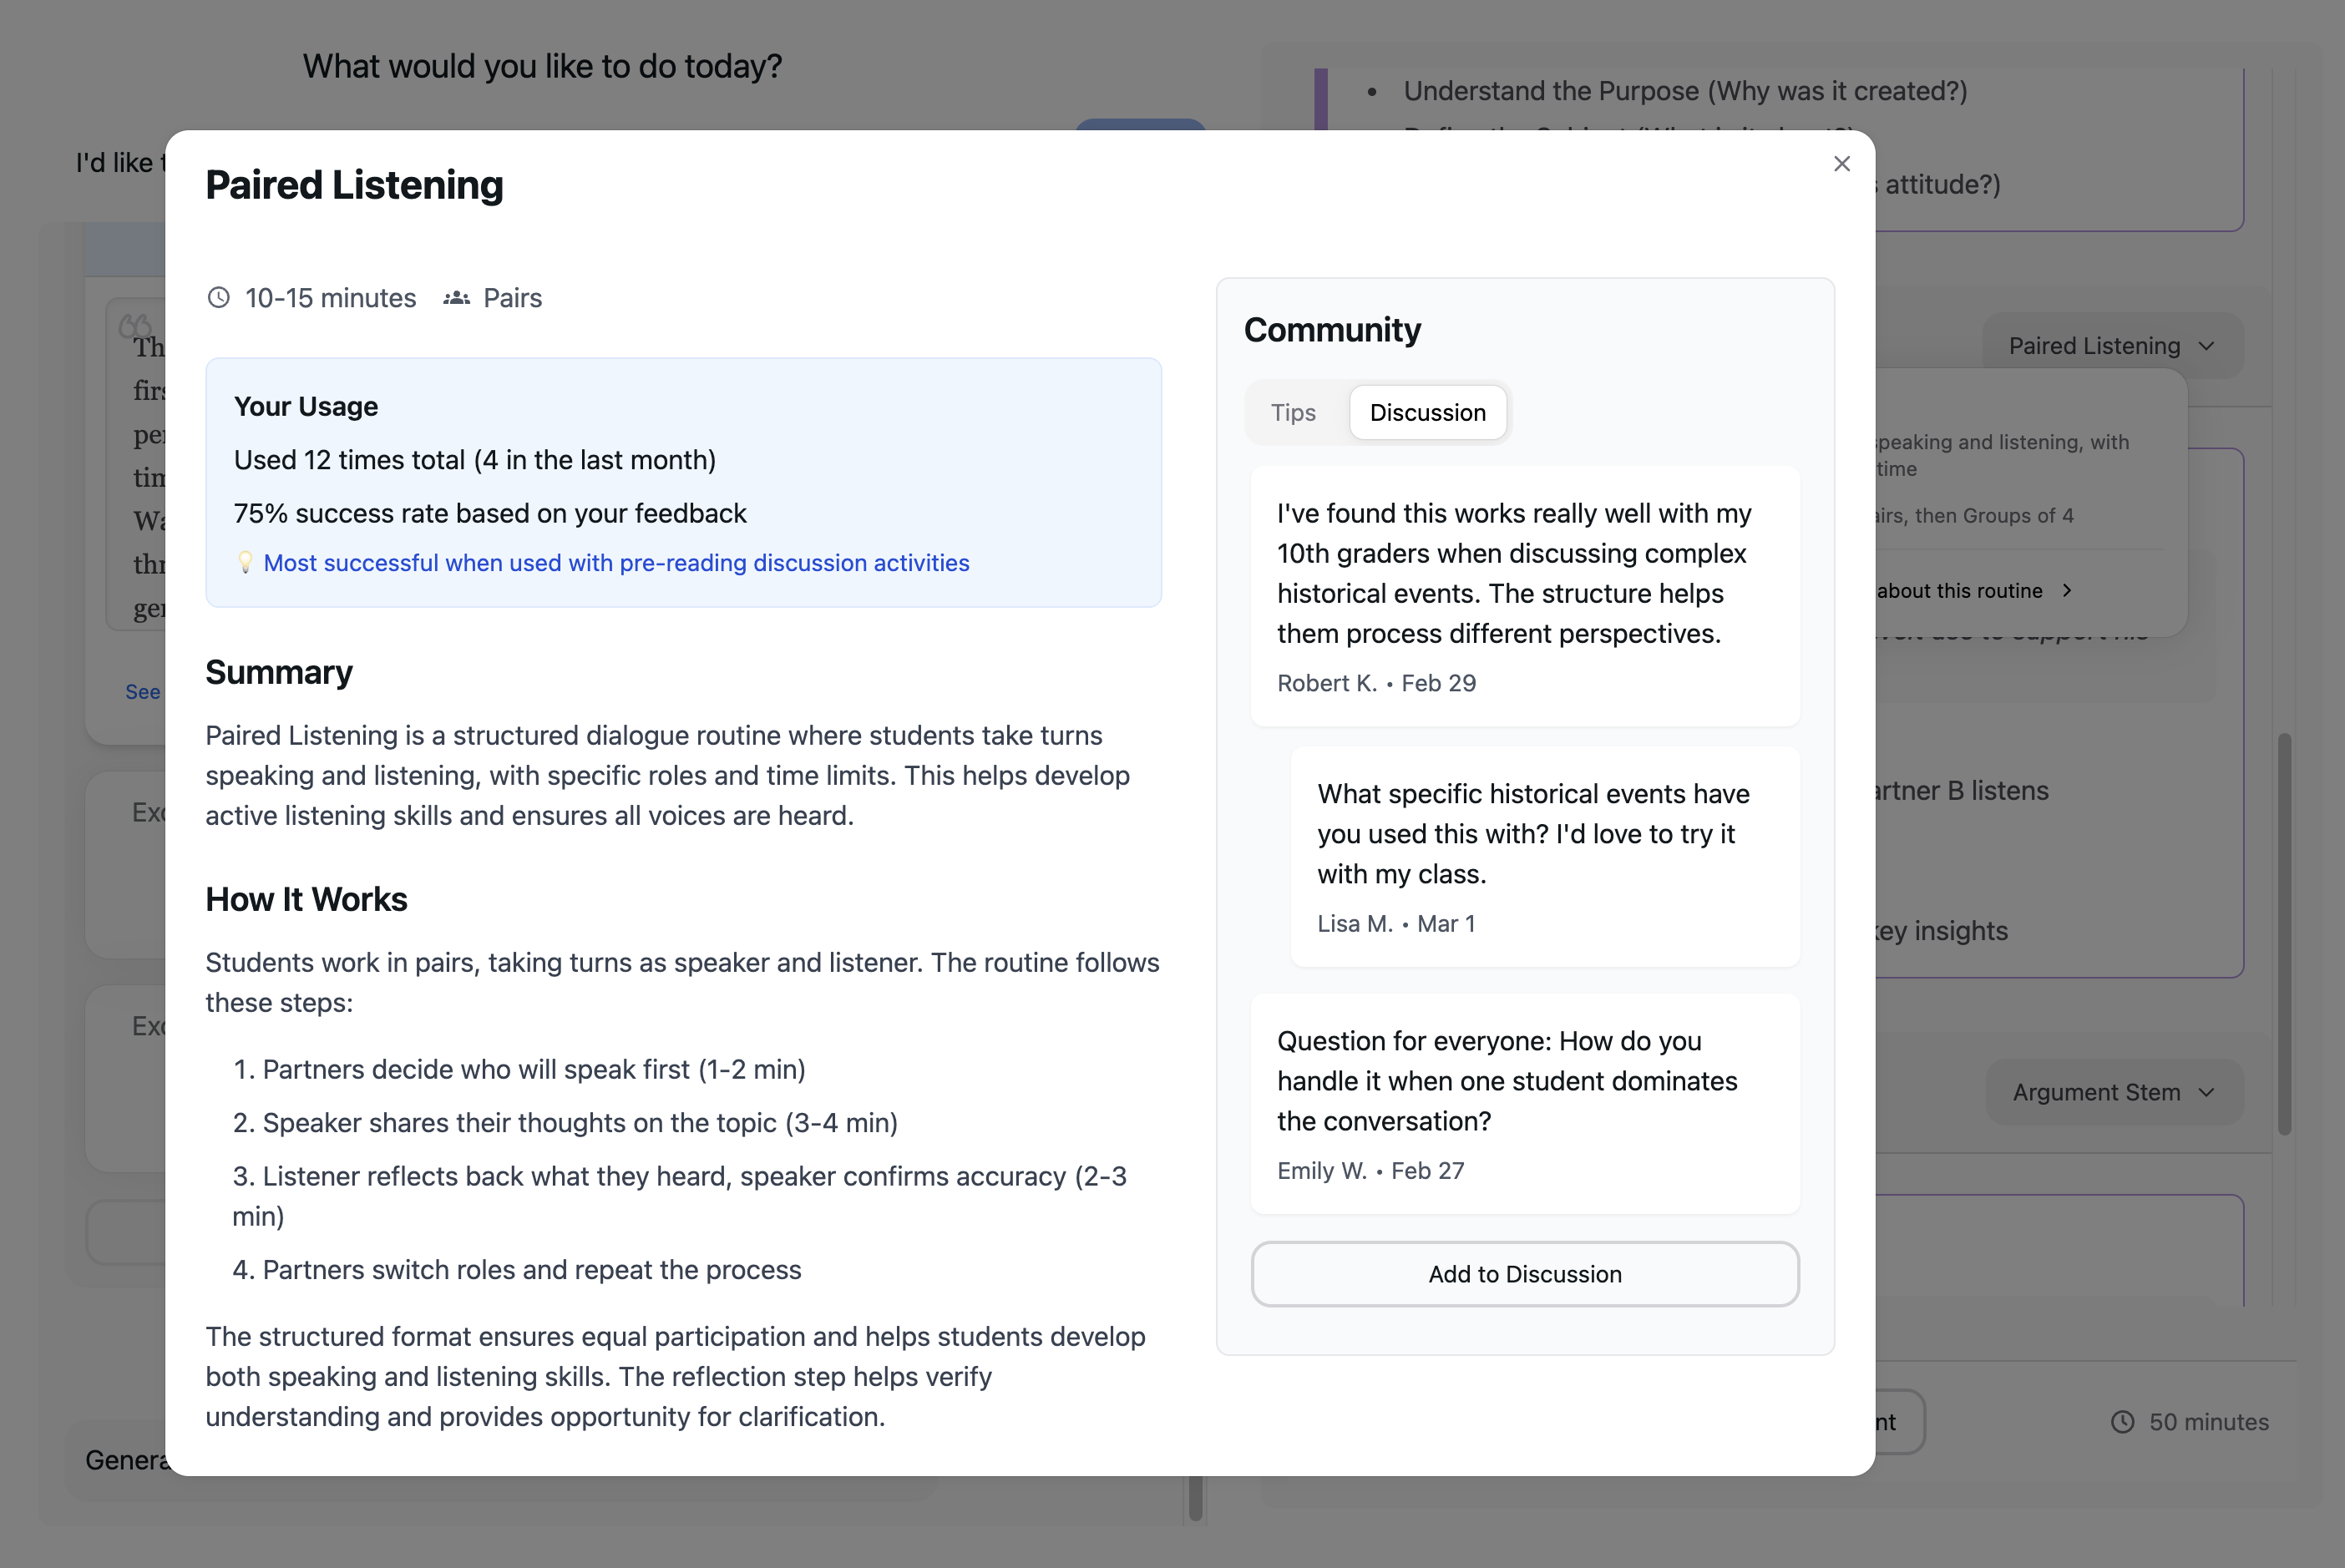Click the clock icon beside 10-15 minutes
This screenshot has width=2345, height=1568.
point(218,298)
